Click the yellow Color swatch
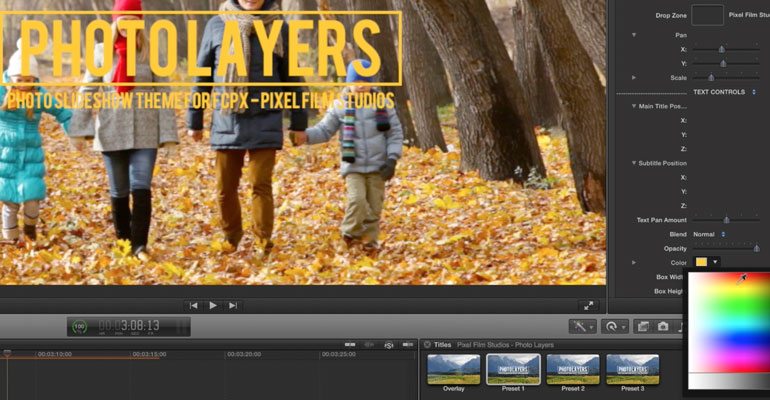The image size is (770, 400). (x=701, y=262)
